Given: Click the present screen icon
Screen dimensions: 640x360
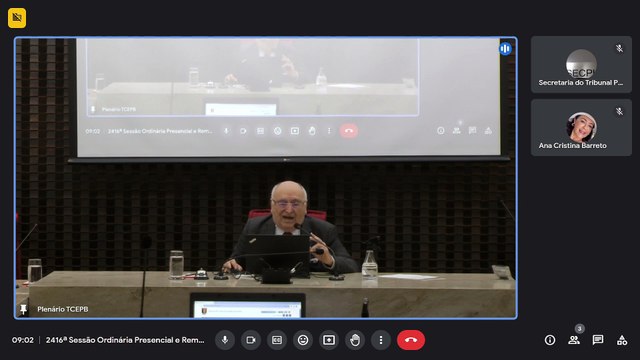Looking at the screenshot, I should 329,340.
